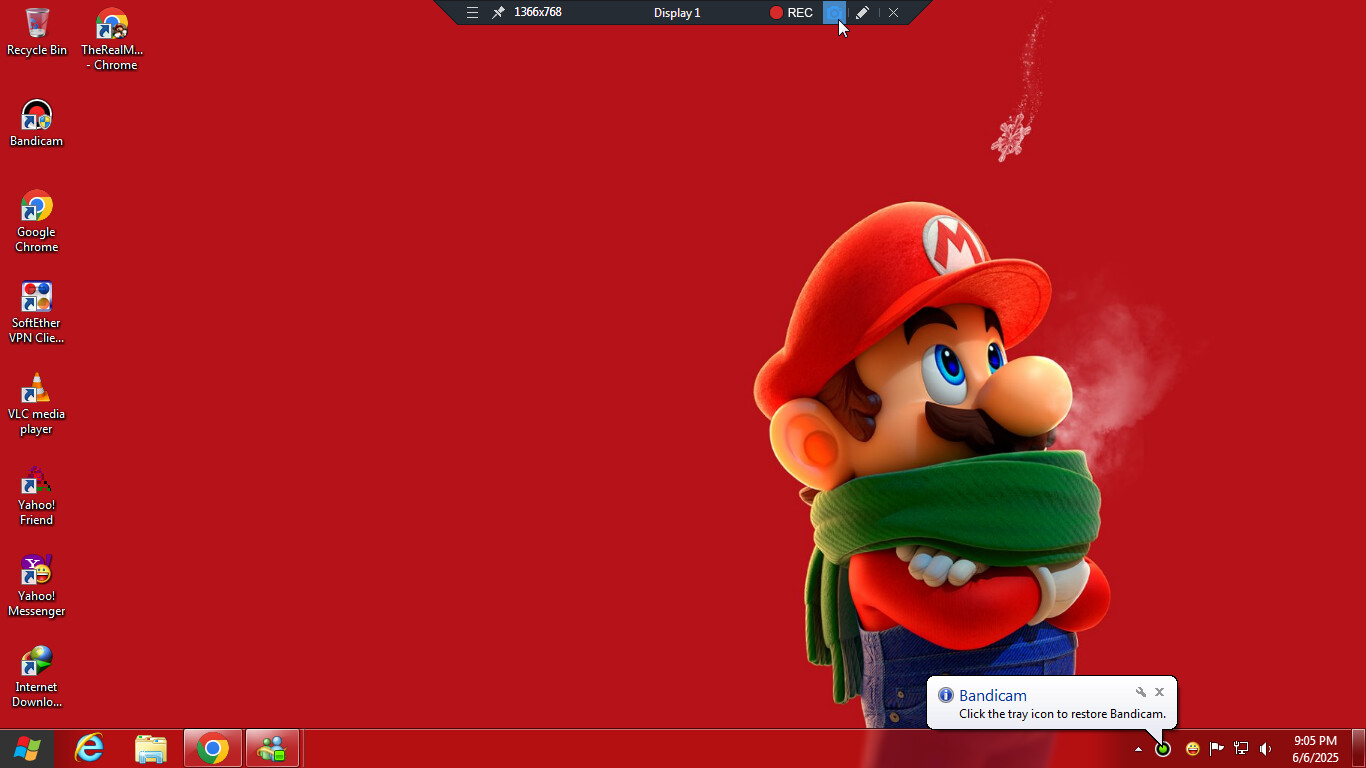Click the 'Click the tray icon to restore Bandicam.' message
Viewport: 1366px width, 768px height.
(1062, 714)
